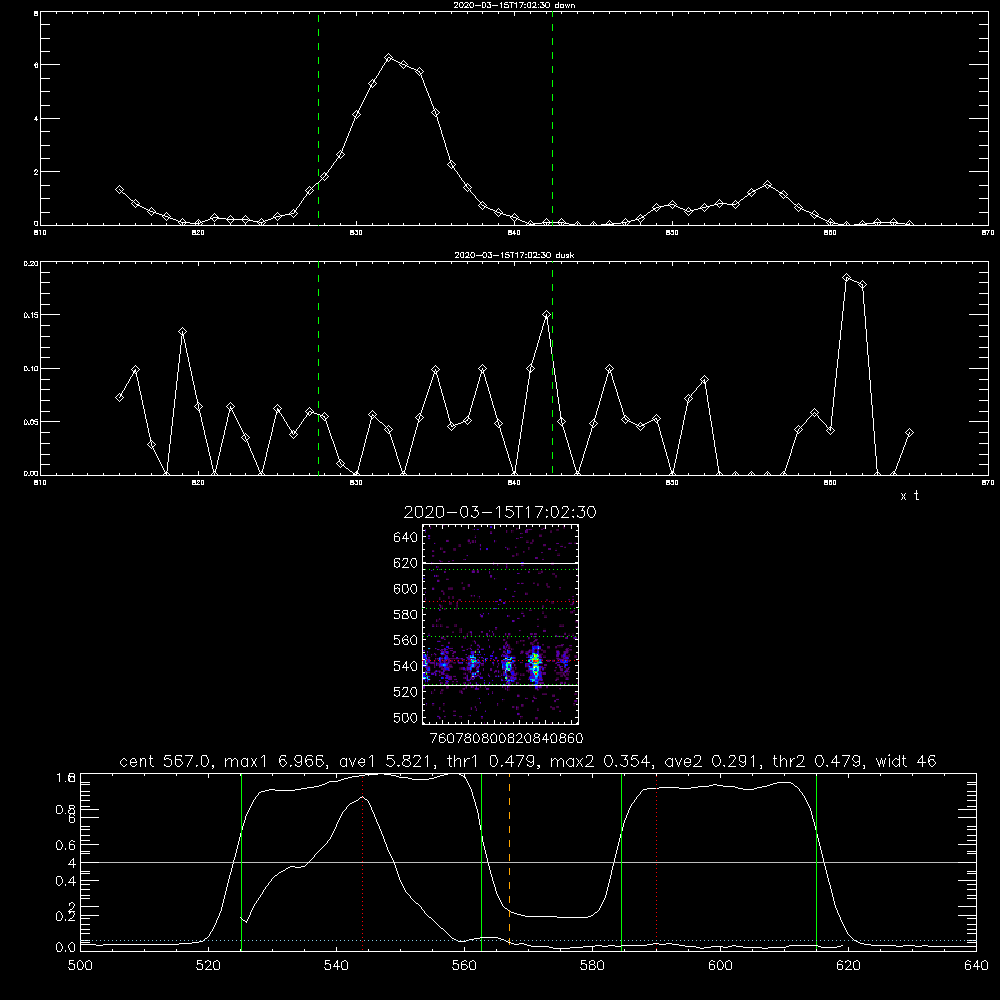The image size is (1000, 1000).
Task: Click the "cent 567.0" value in the bottom header
Action: [165, 761]
